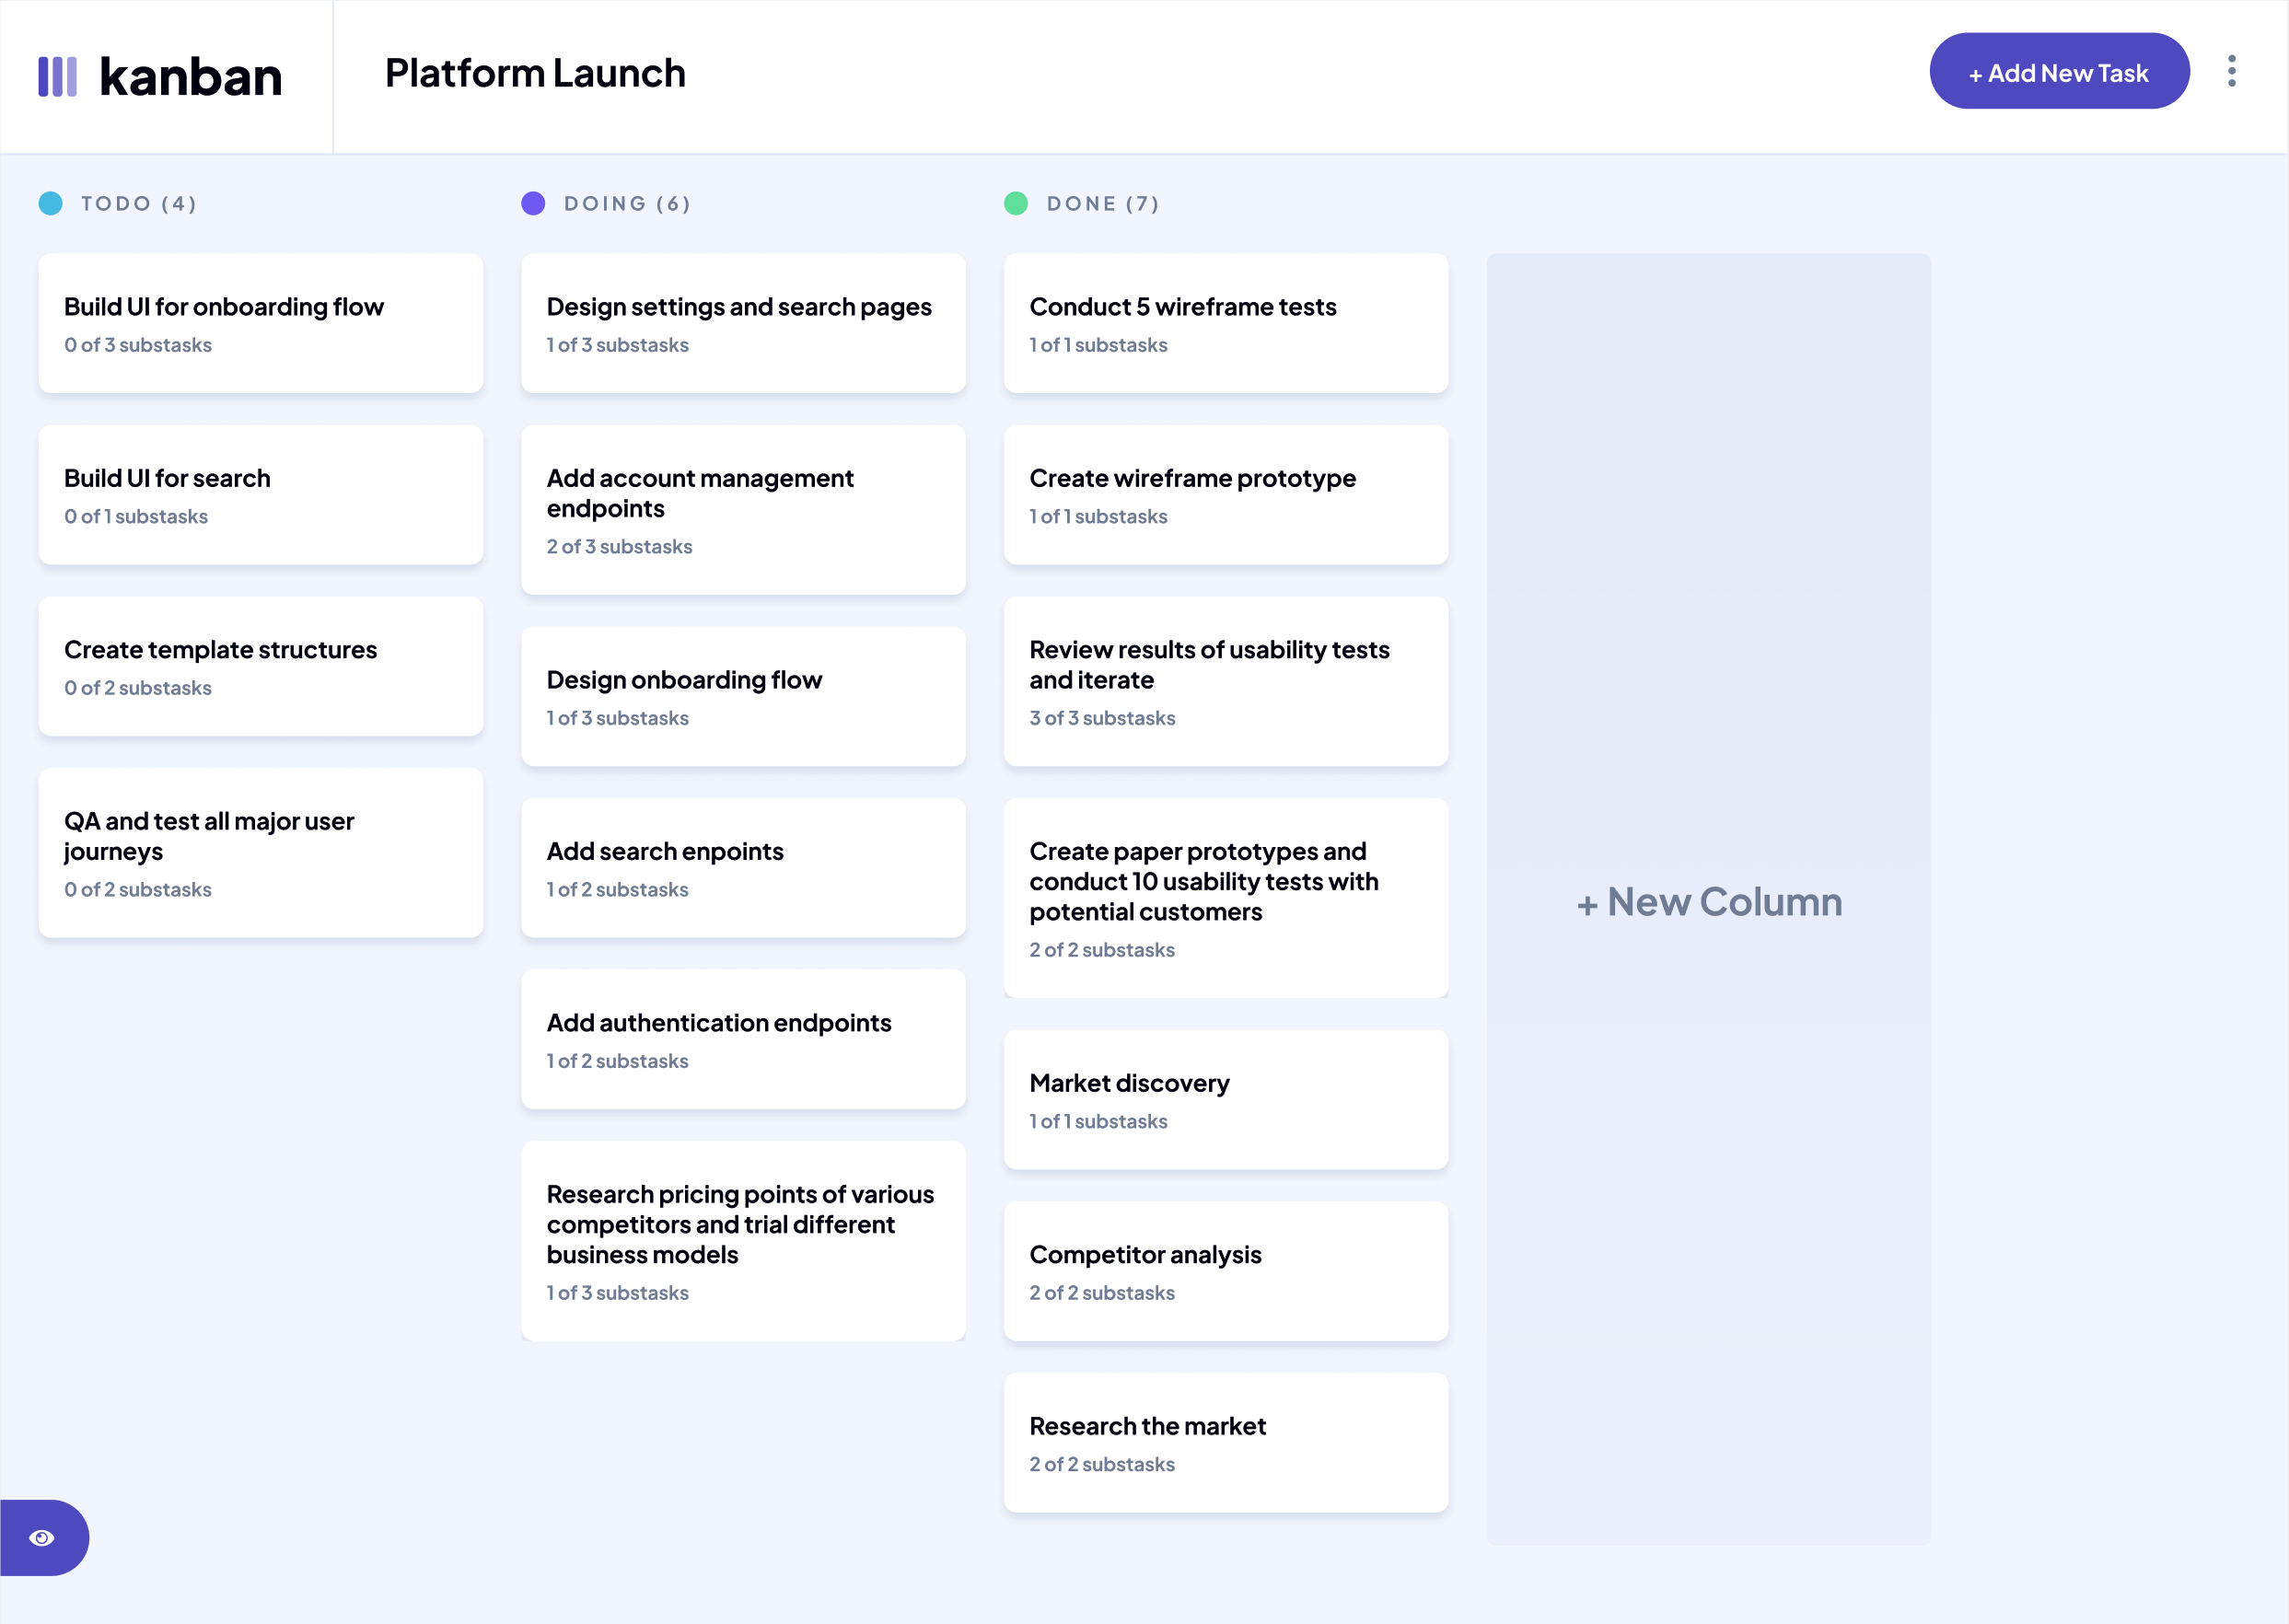Screen dimensions: 2289x1624
Task: Click the DONE column green dot
Action: click(x=1015, y=203)
